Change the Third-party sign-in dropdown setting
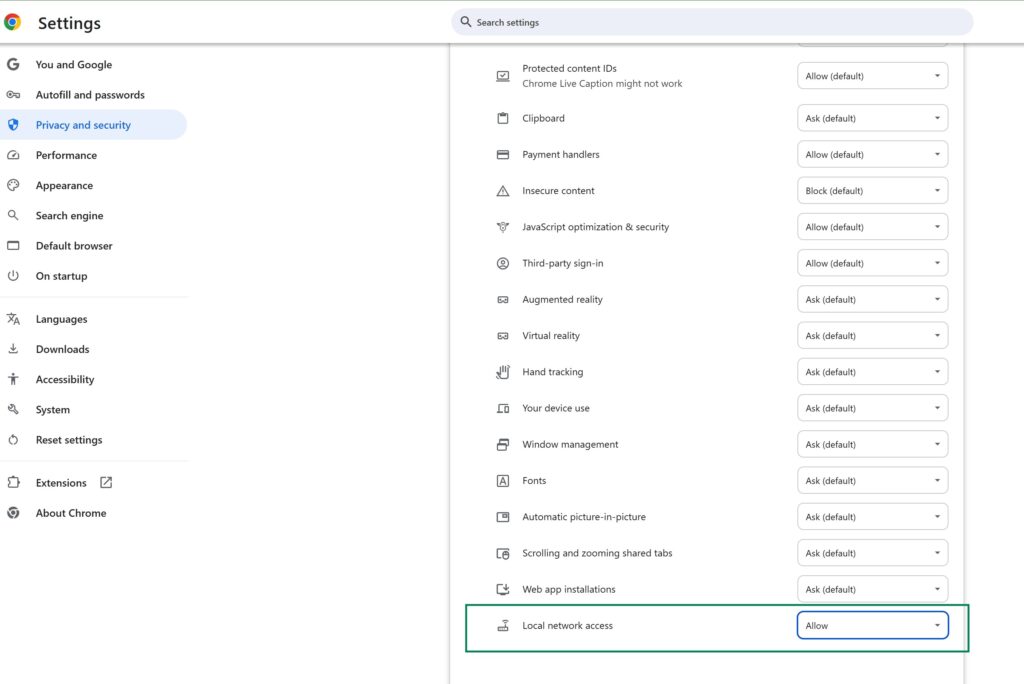This screenshot has width=1024, height=684. (872, 263)
